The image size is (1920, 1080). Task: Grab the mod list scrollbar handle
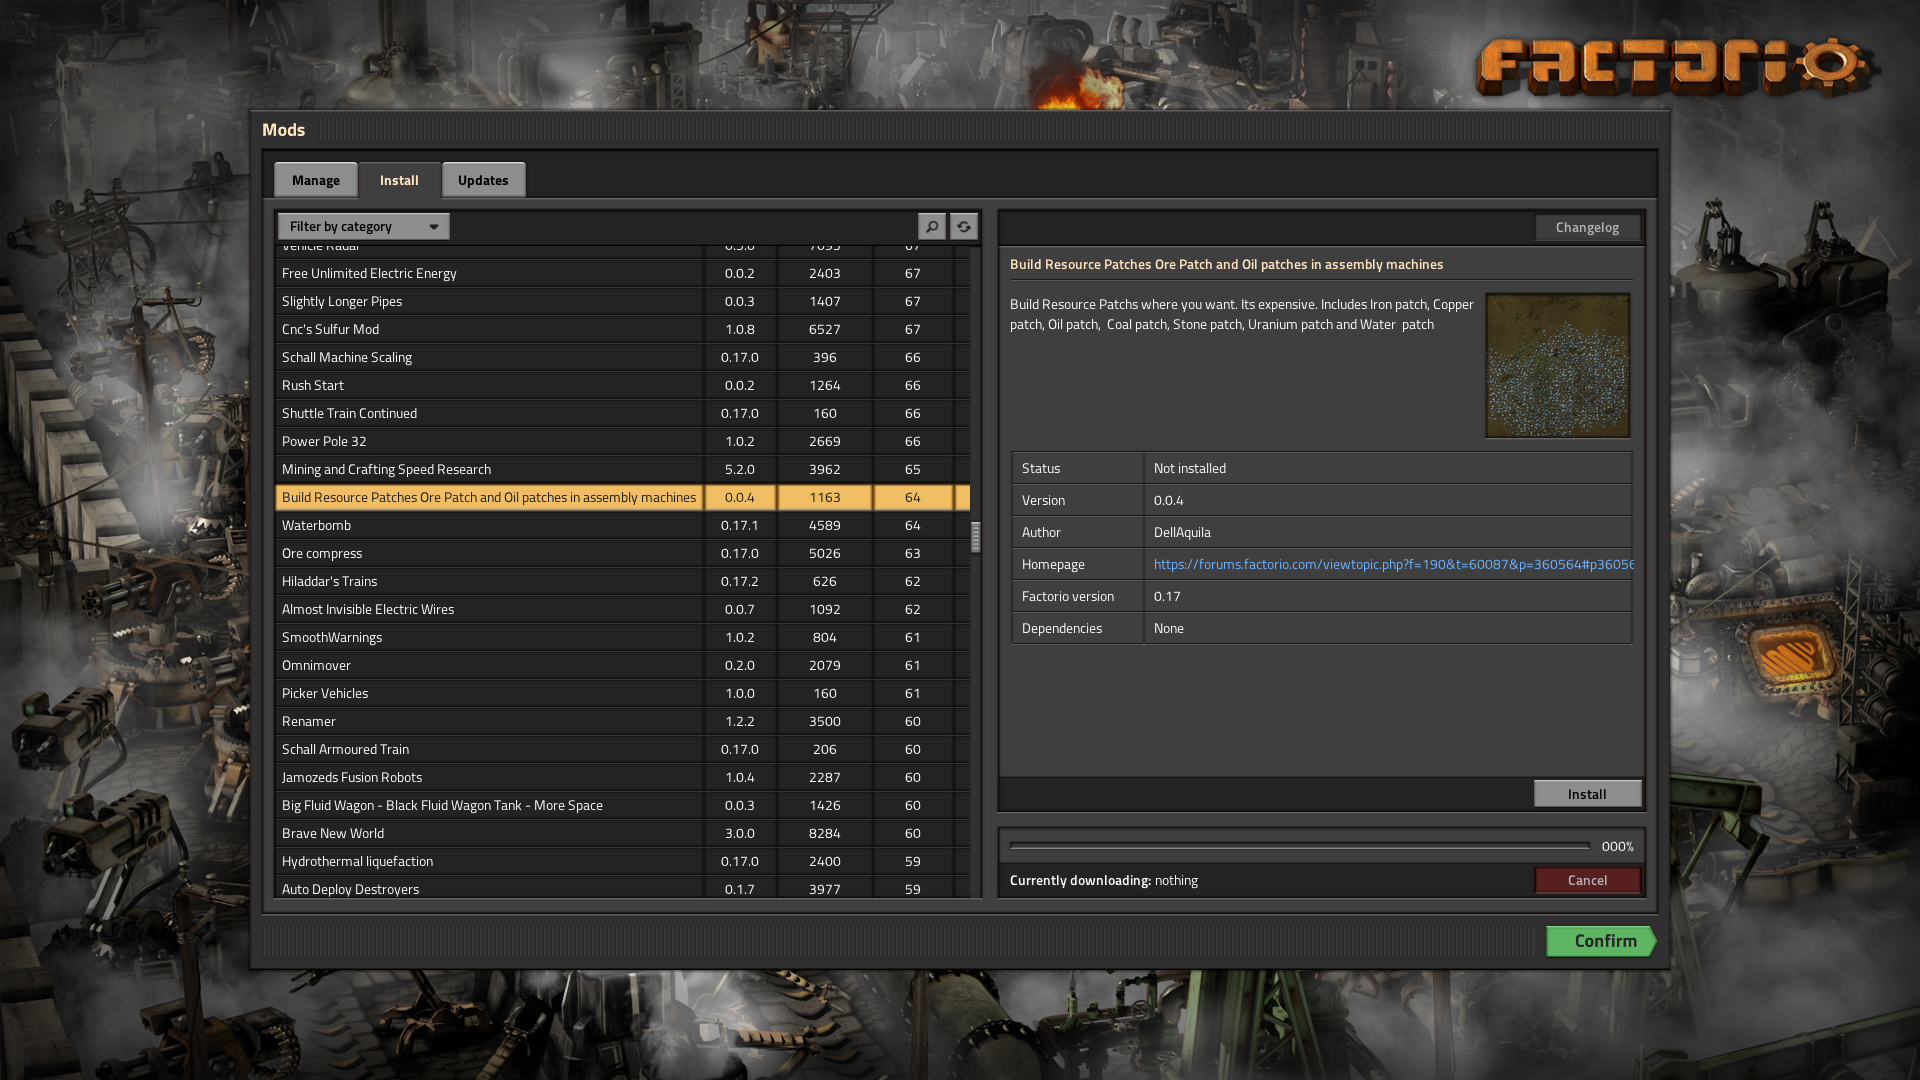[x=975, y=537]
